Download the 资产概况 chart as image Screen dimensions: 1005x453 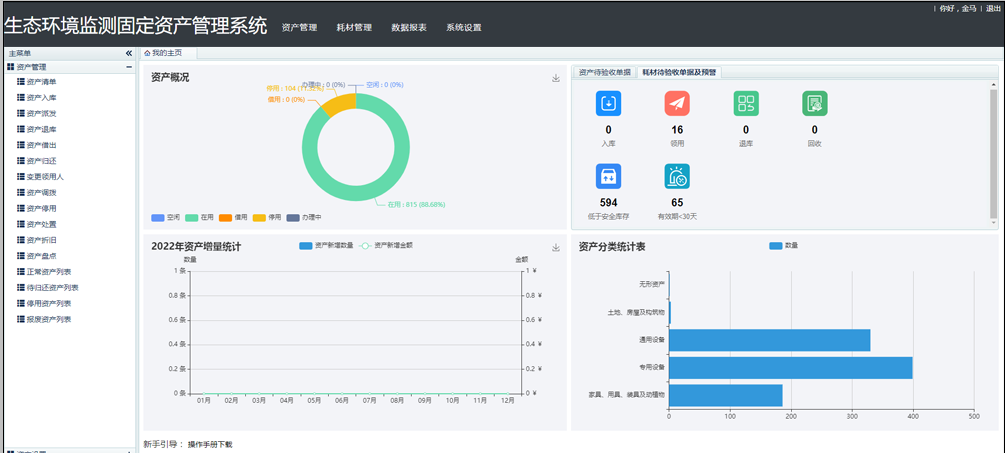pos(556,78)
